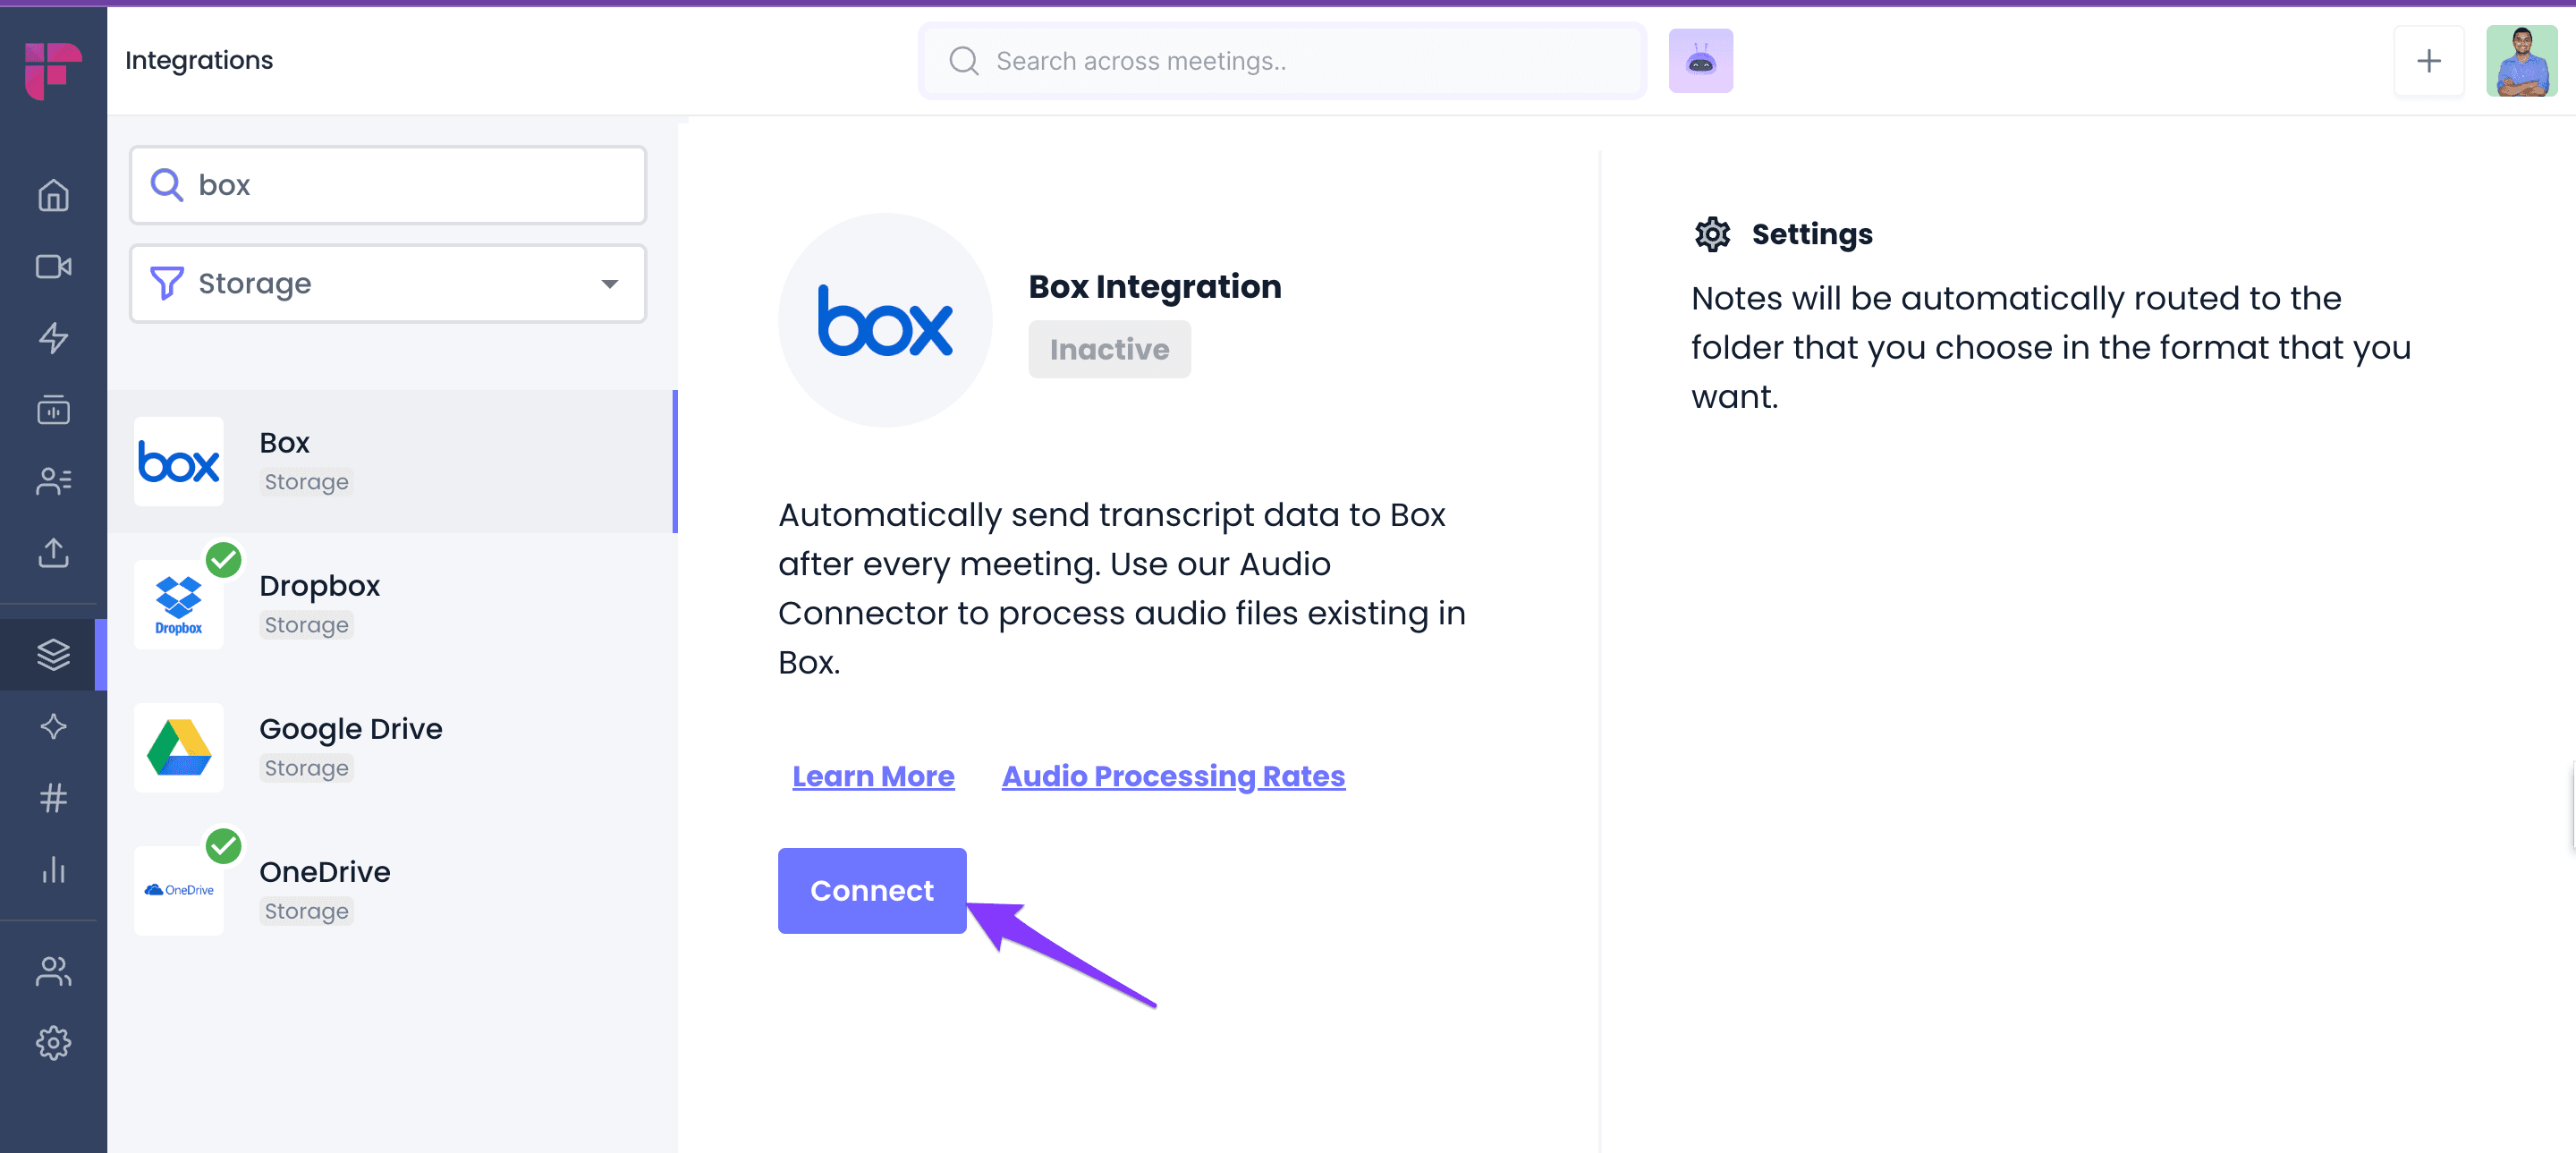Click the OneDrive logo tile
Viewport: 2576px width, 1153px height.
(179, 890)
